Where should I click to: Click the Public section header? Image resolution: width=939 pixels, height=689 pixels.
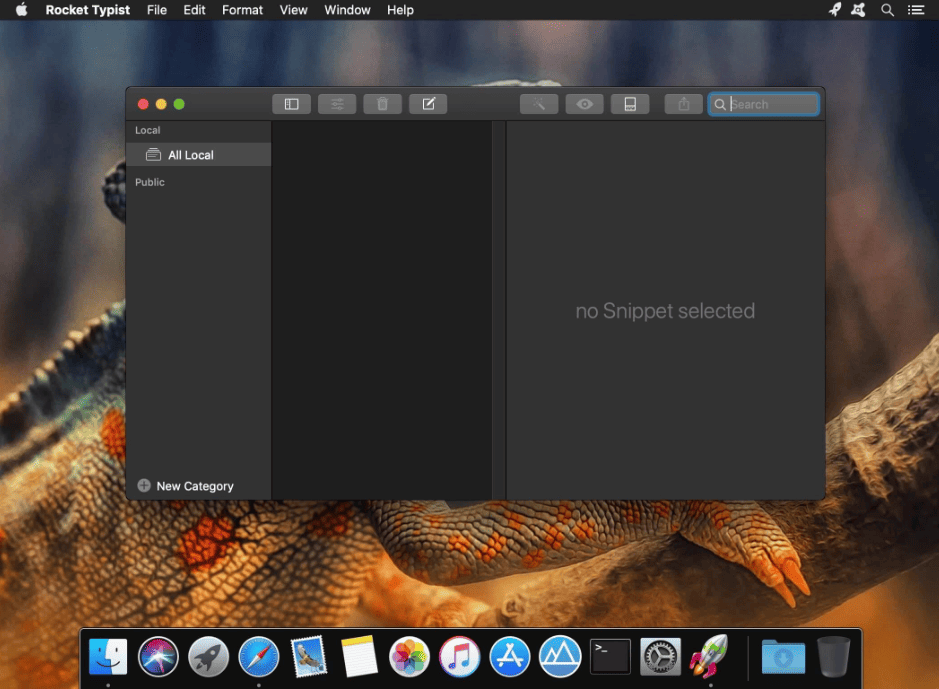150,182
